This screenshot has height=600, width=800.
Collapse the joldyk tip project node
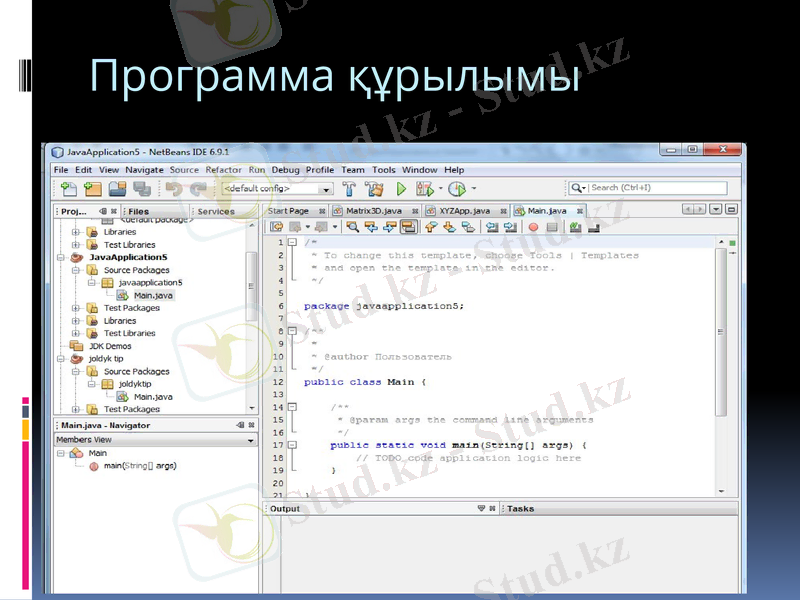tap(59, 358)
